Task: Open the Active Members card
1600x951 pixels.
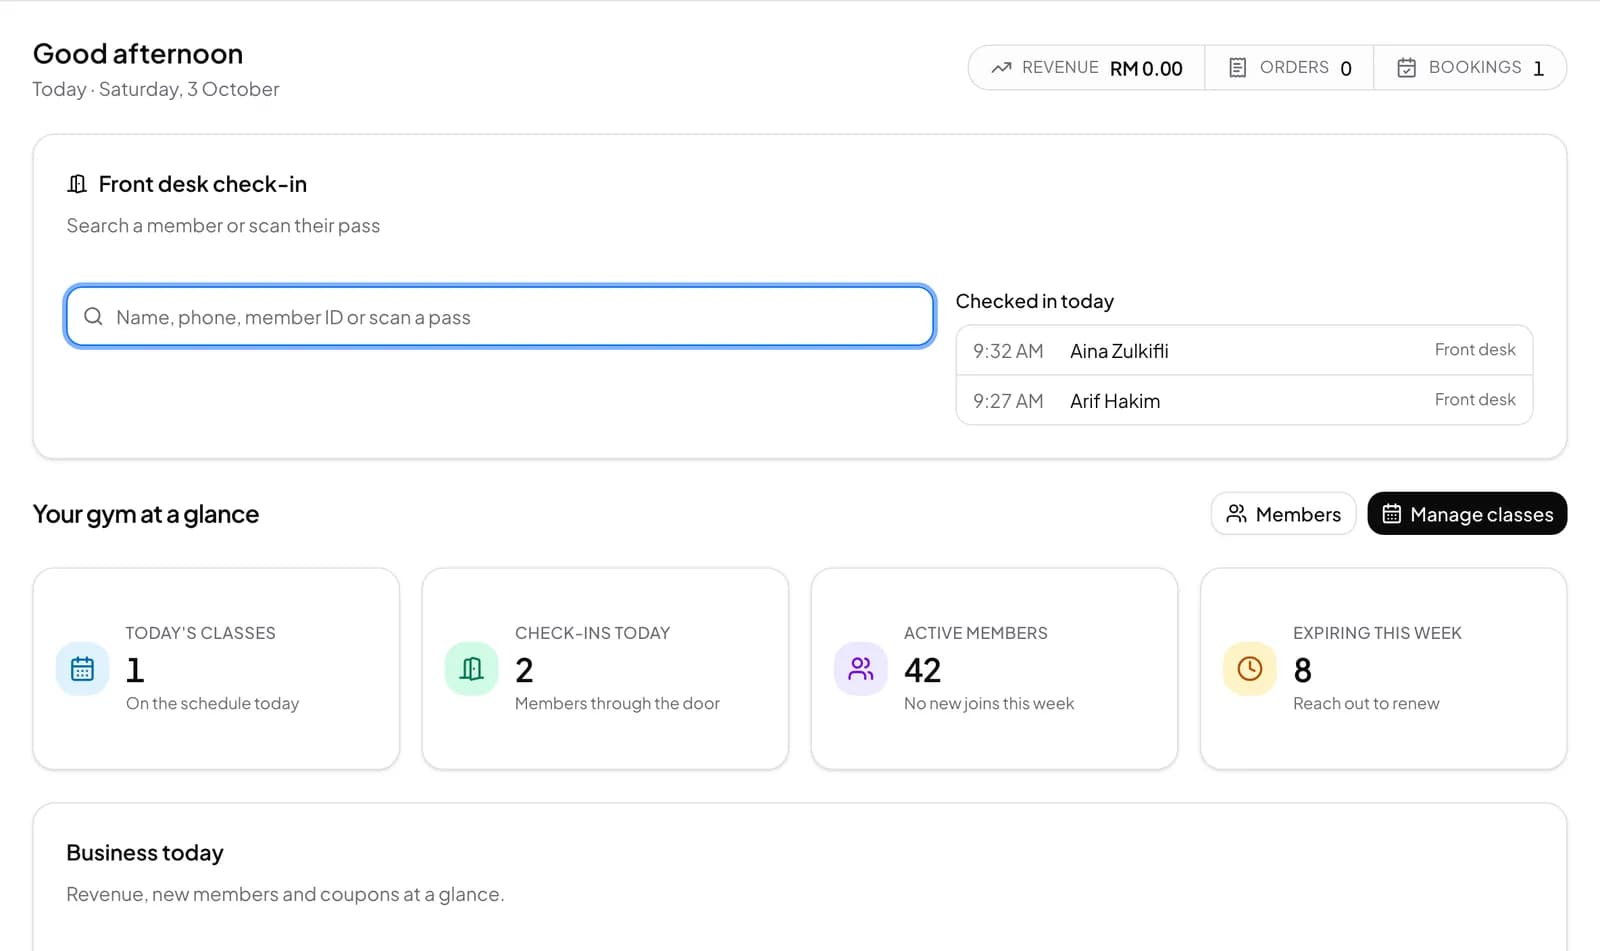Action: click(994, 668)
